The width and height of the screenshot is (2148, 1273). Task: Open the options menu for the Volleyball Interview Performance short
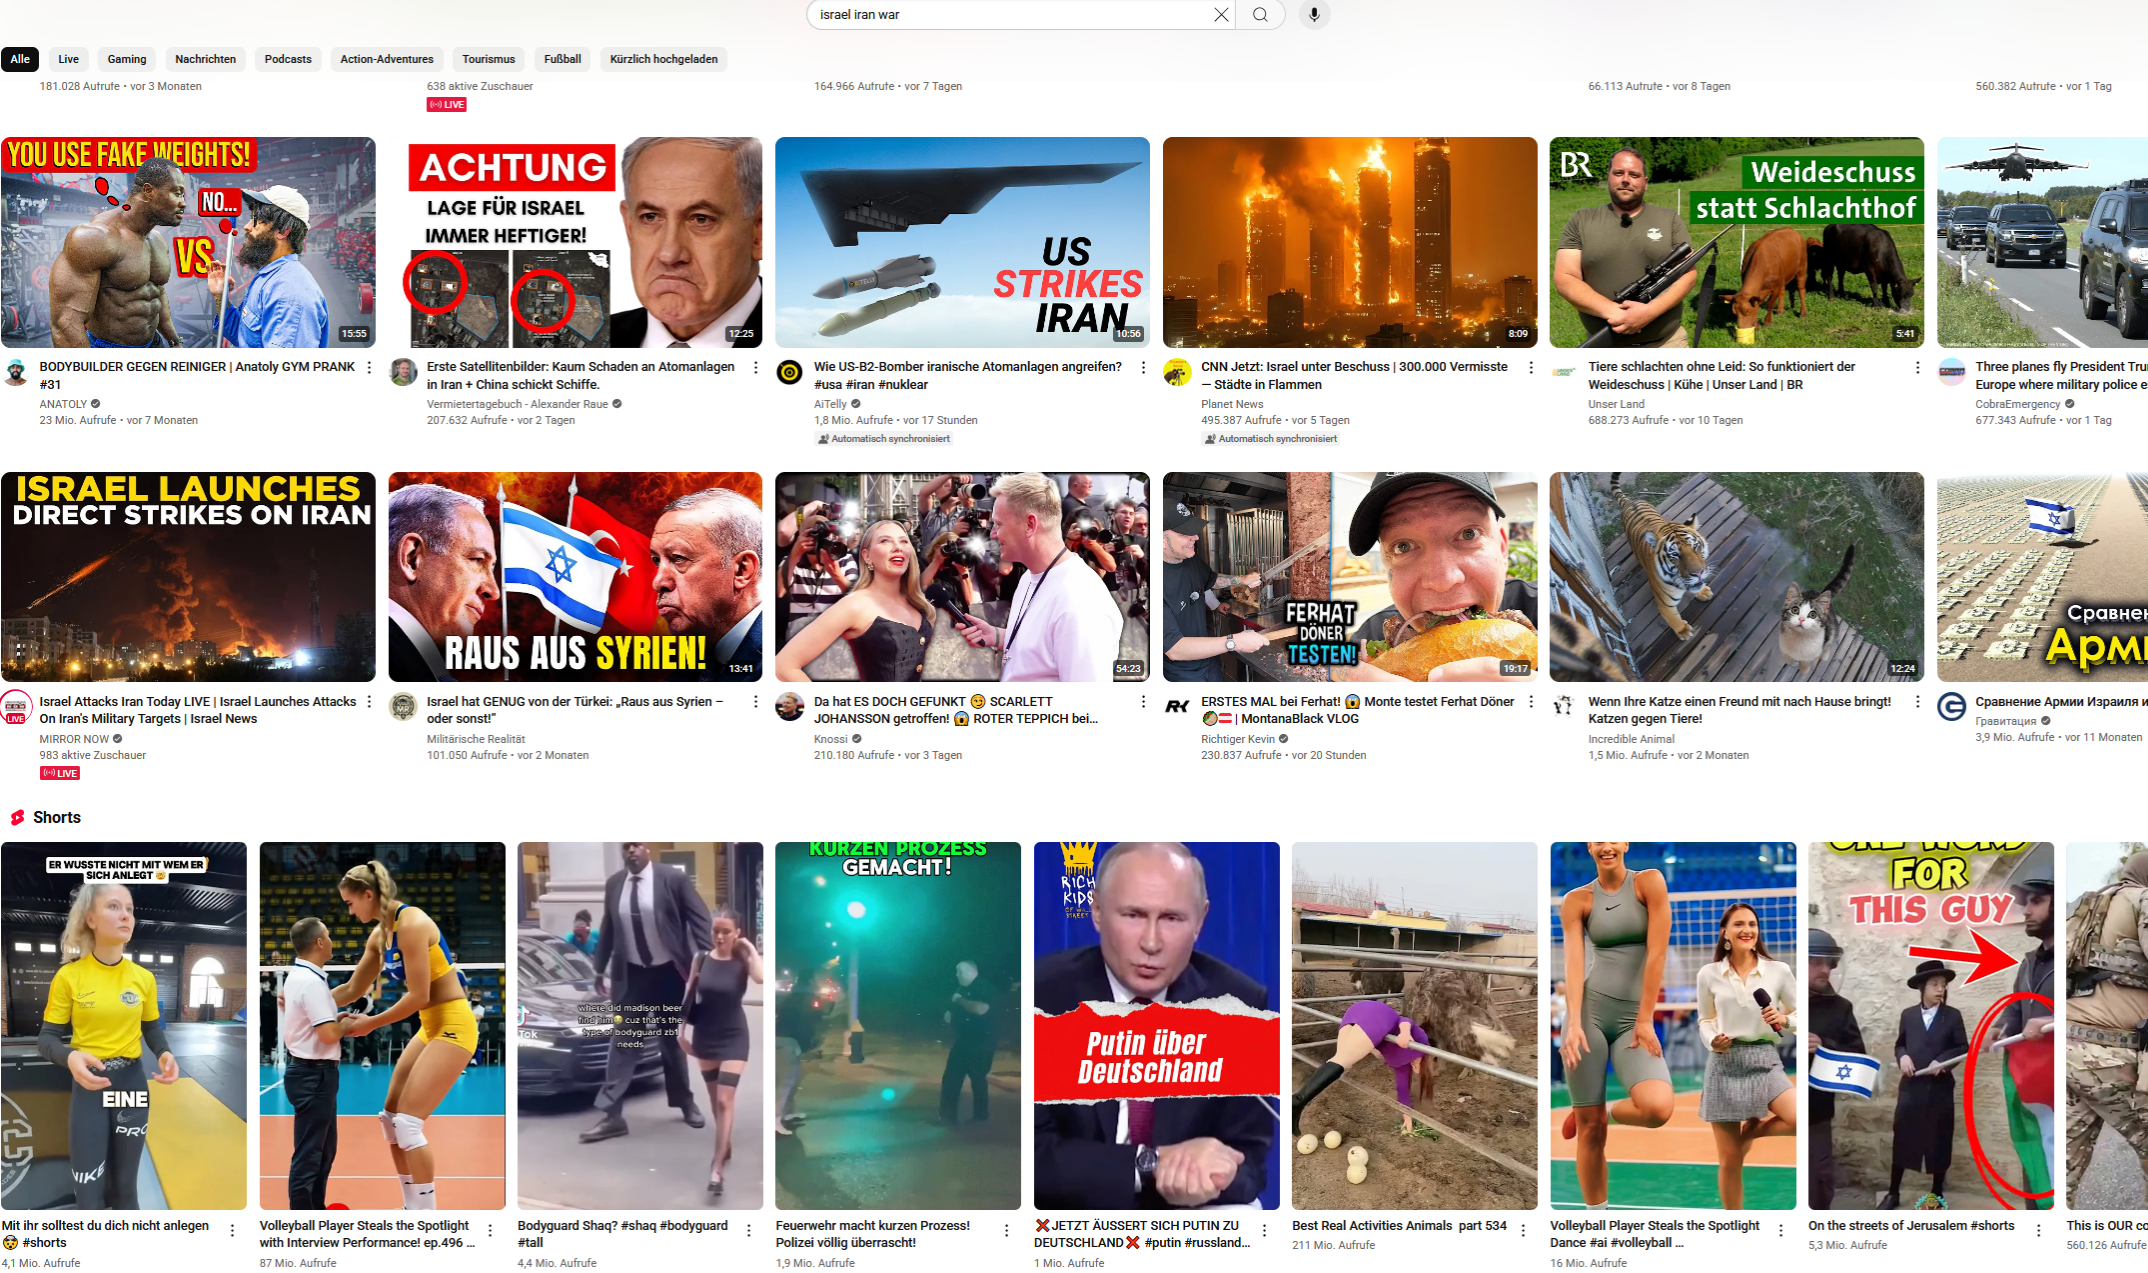(x=490, y=1230)
